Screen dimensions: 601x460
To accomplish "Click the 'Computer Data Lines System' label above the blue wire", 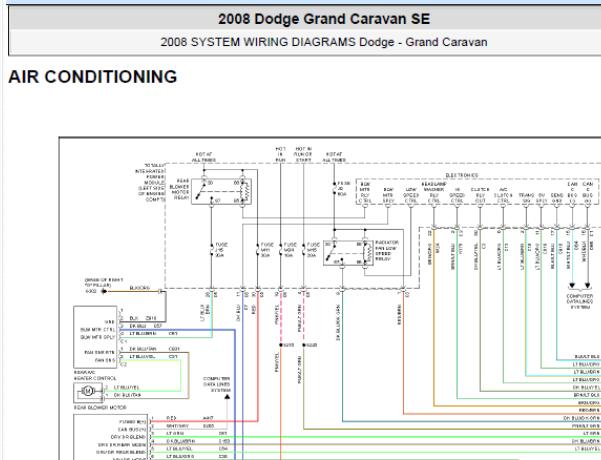I will (217, 384).
